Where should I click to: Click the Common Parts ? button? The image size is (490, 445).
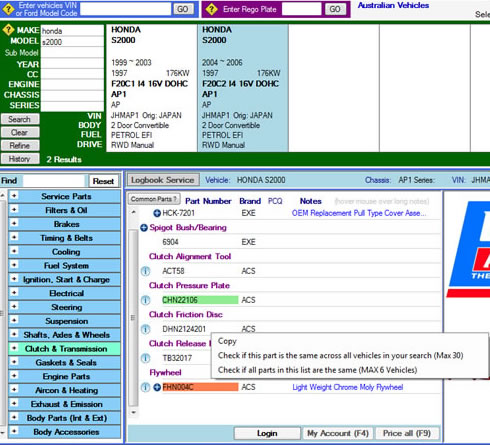click(x=154, y=199)
